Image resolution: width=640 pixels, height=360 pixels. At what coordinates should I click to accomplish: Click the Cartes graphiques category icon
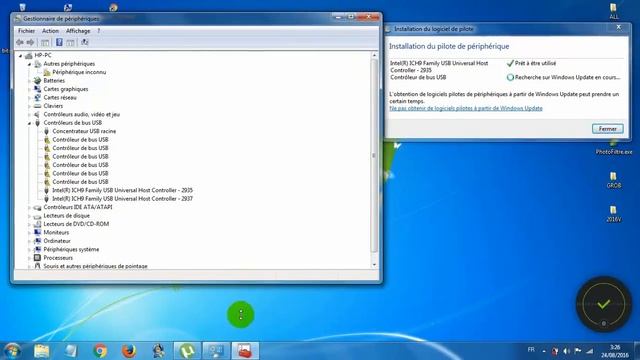click(x=38, y=89)
